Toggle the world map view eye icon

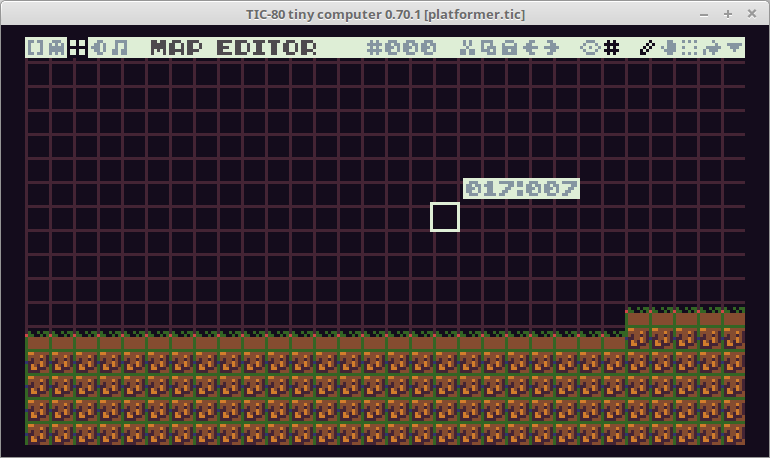click(x=590, y=48)
